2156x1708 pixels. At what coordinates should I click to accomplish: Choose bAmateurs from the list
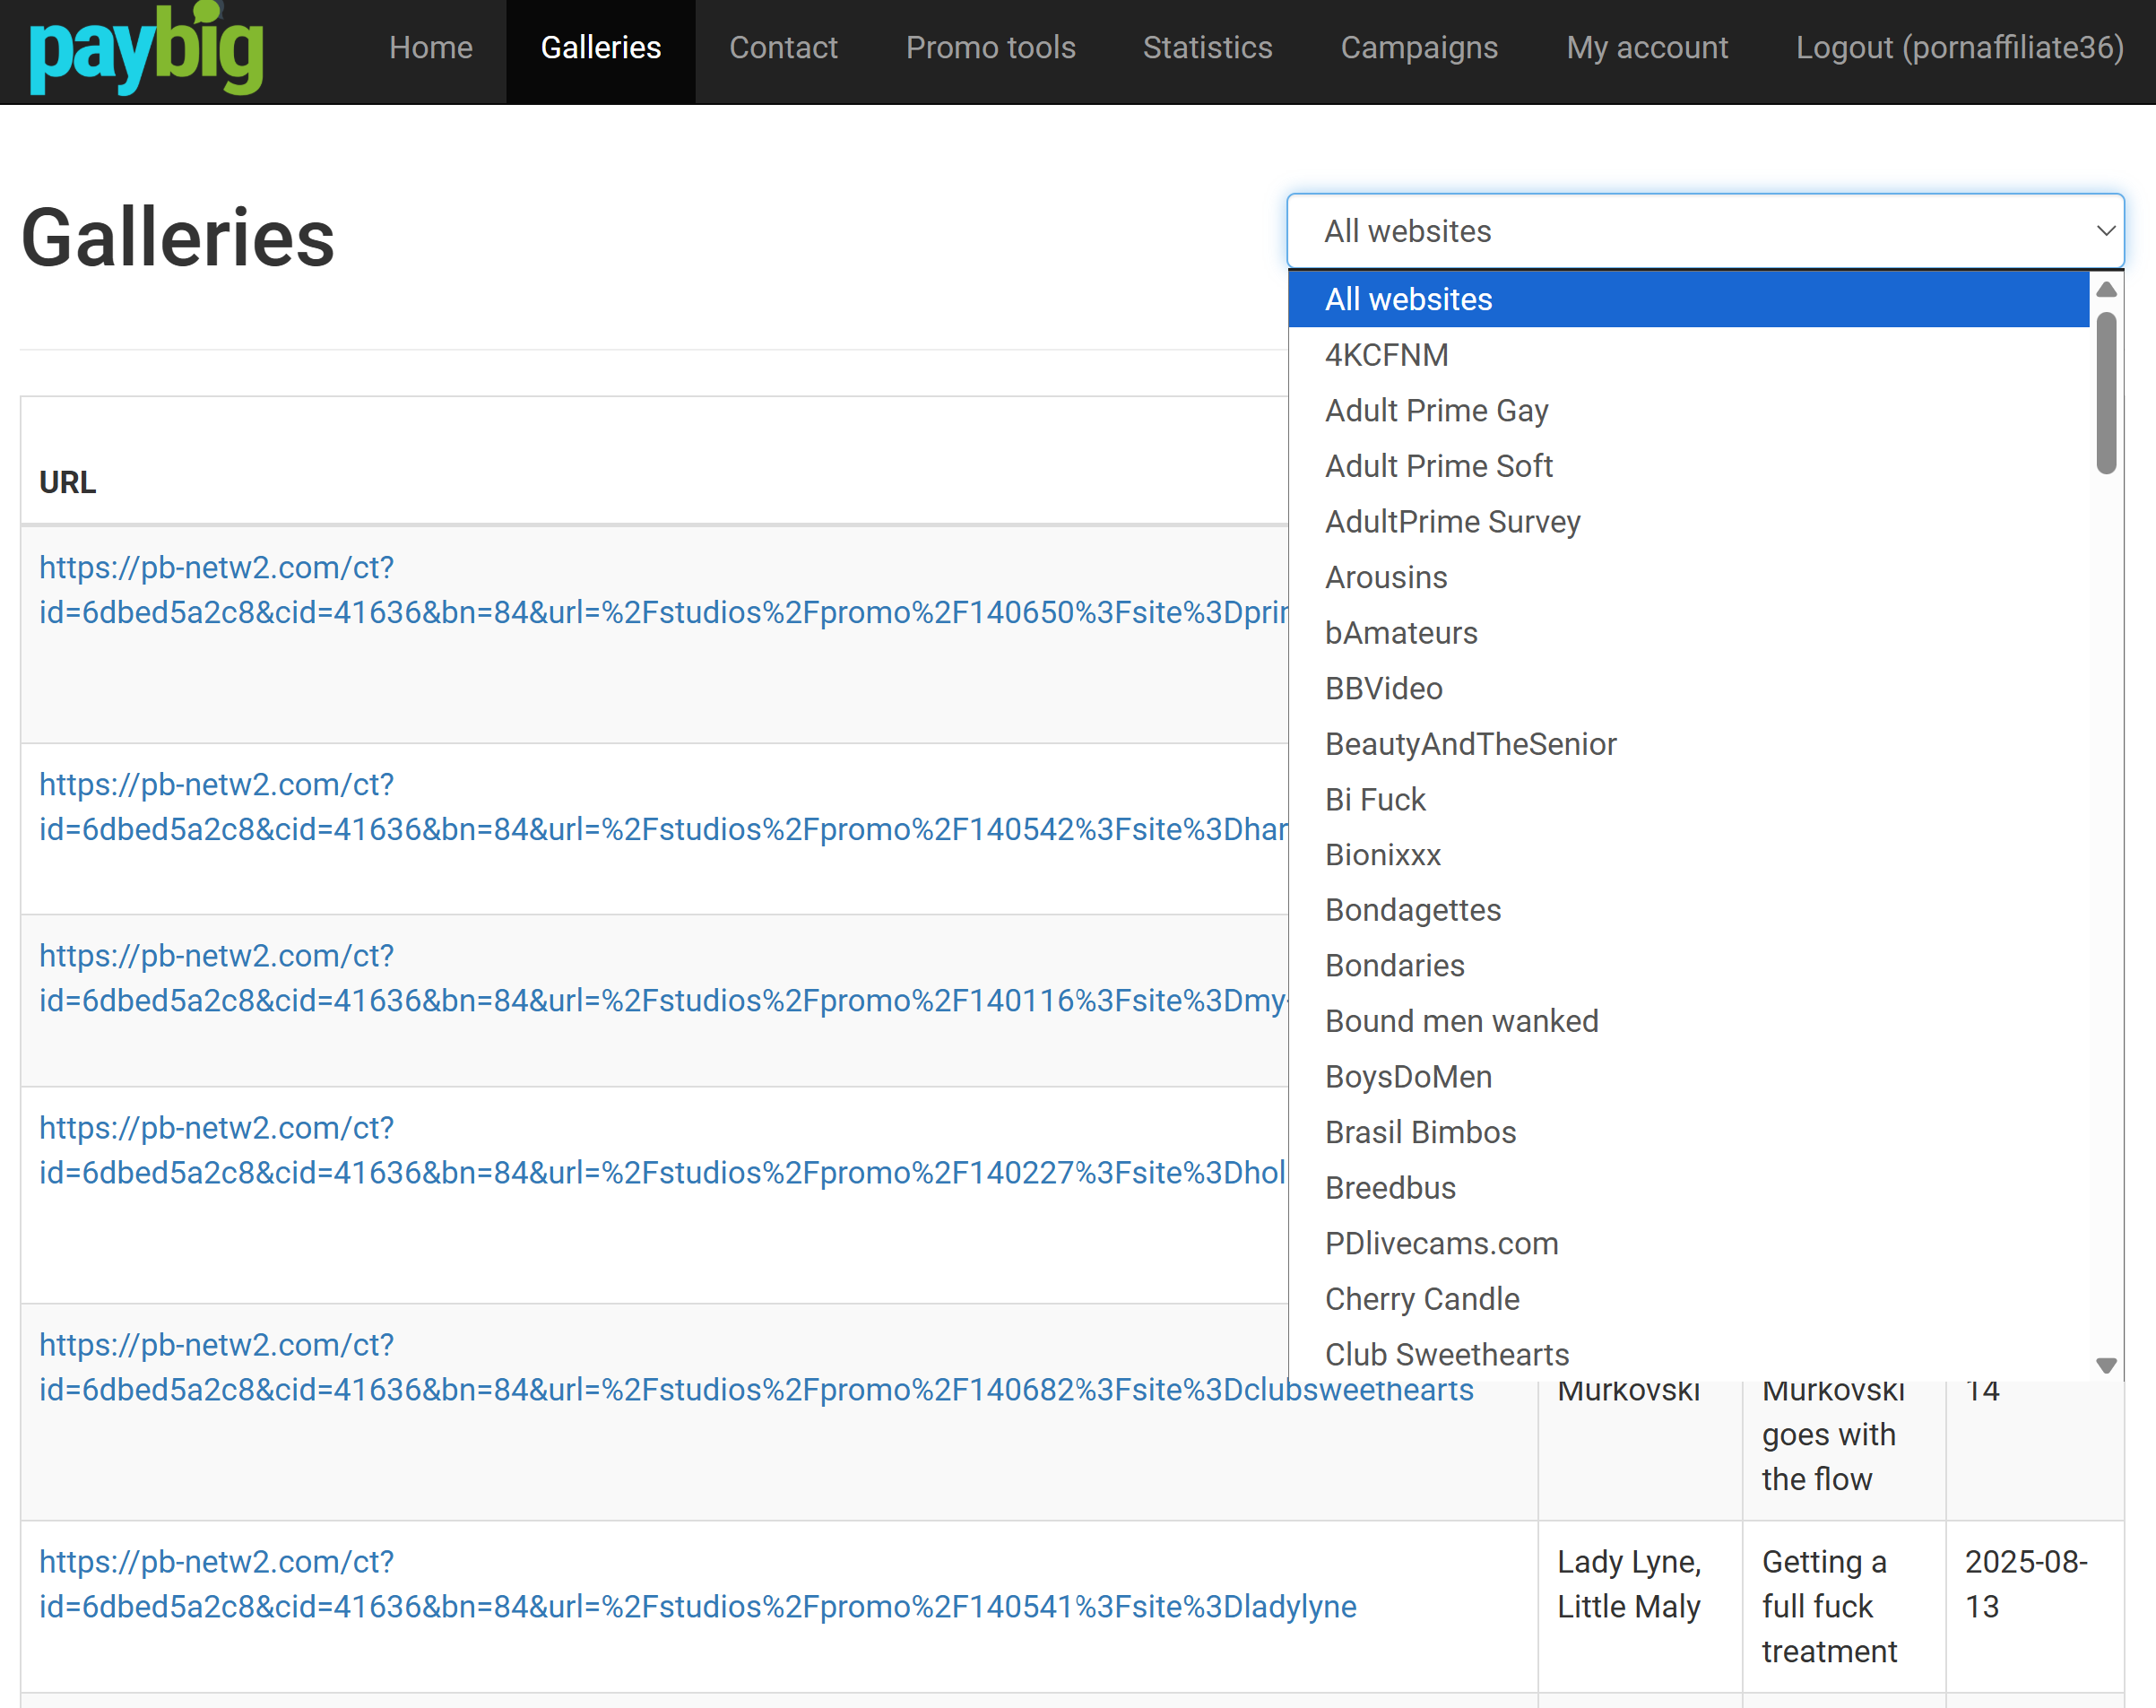(1688, 633)
